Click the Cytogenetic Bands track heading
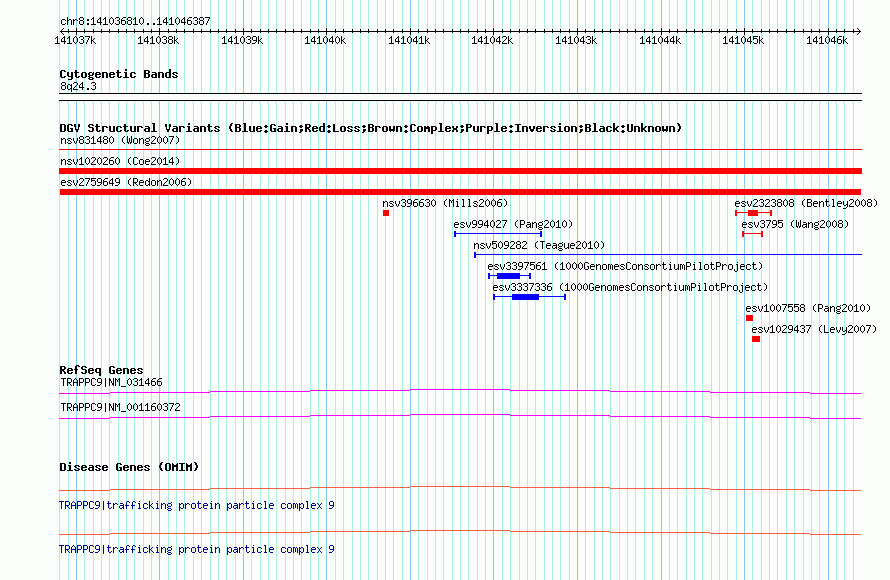This screenshot has height=580, width=890. 119,74
